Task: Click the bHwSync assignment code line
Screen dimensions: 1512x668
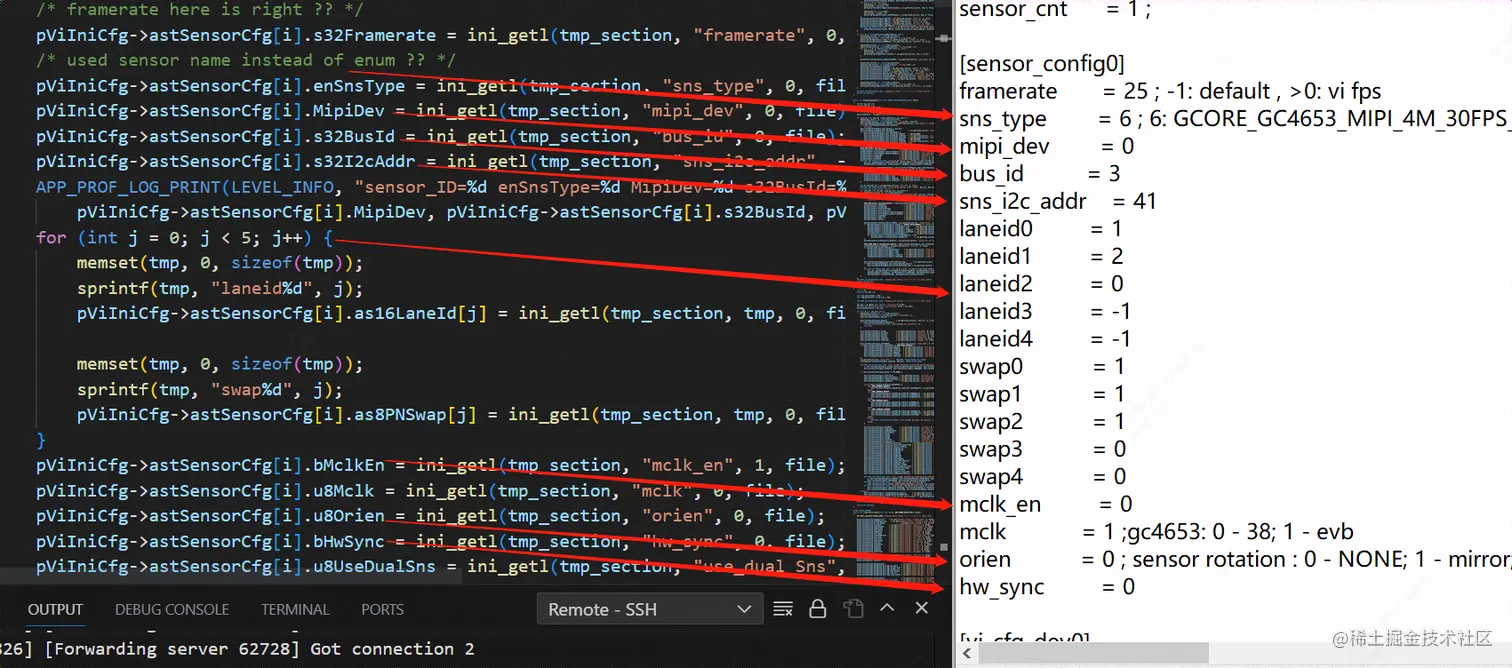Action: tap(441, 541)
